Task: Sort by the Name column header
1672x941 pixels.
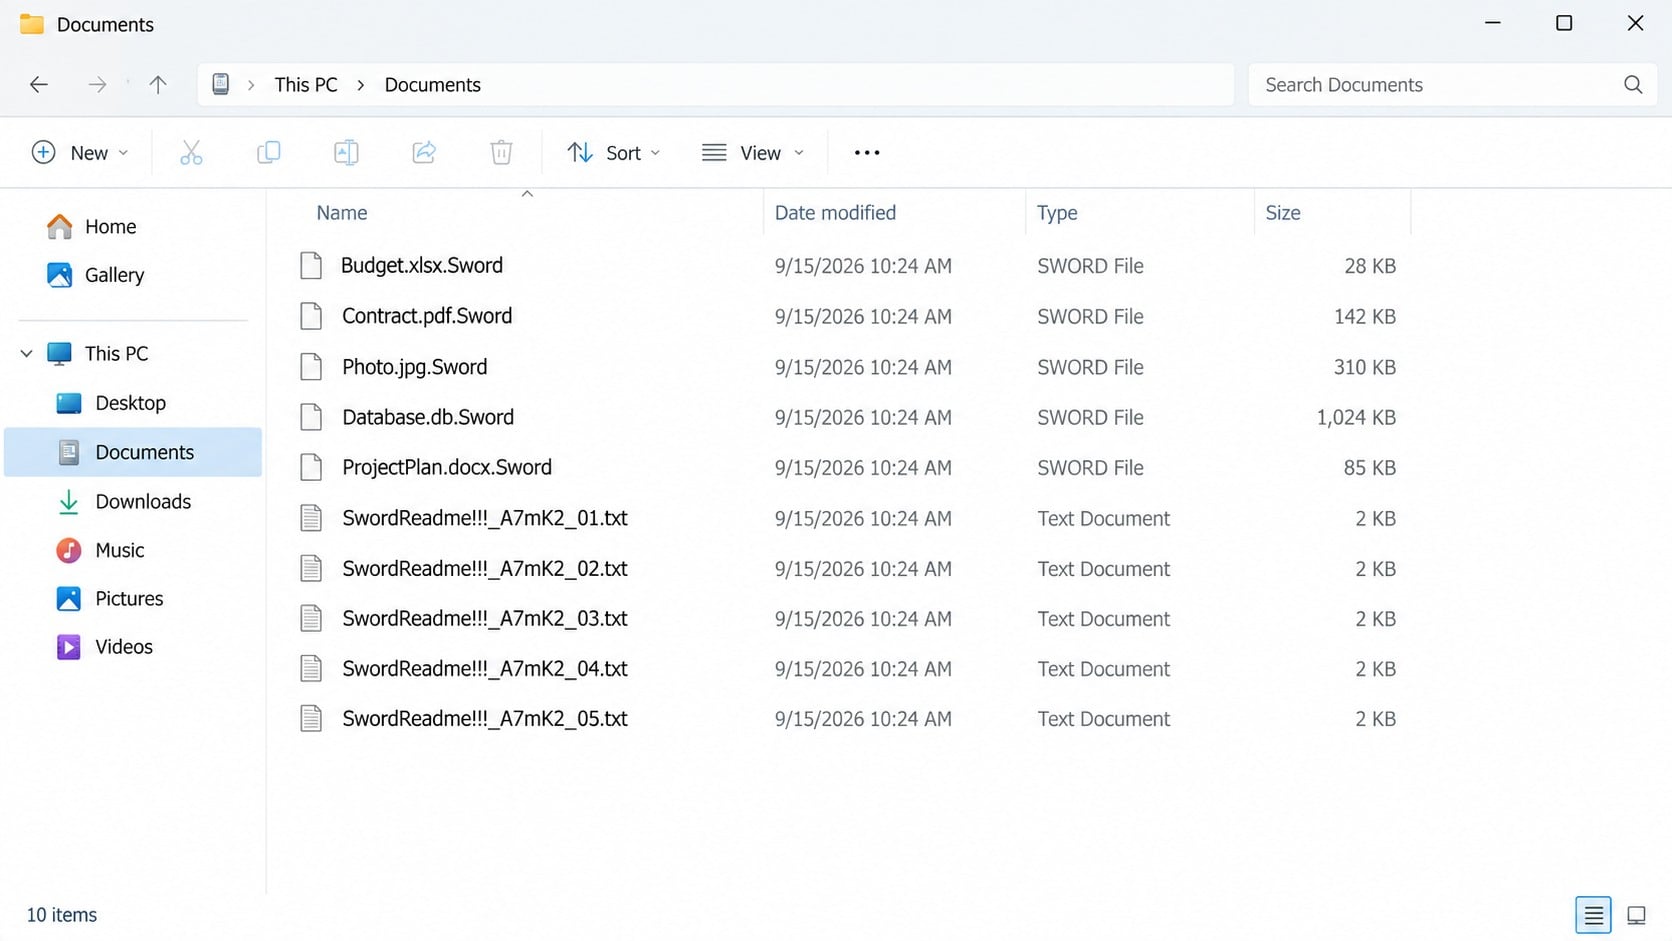Action: point(342,213)
